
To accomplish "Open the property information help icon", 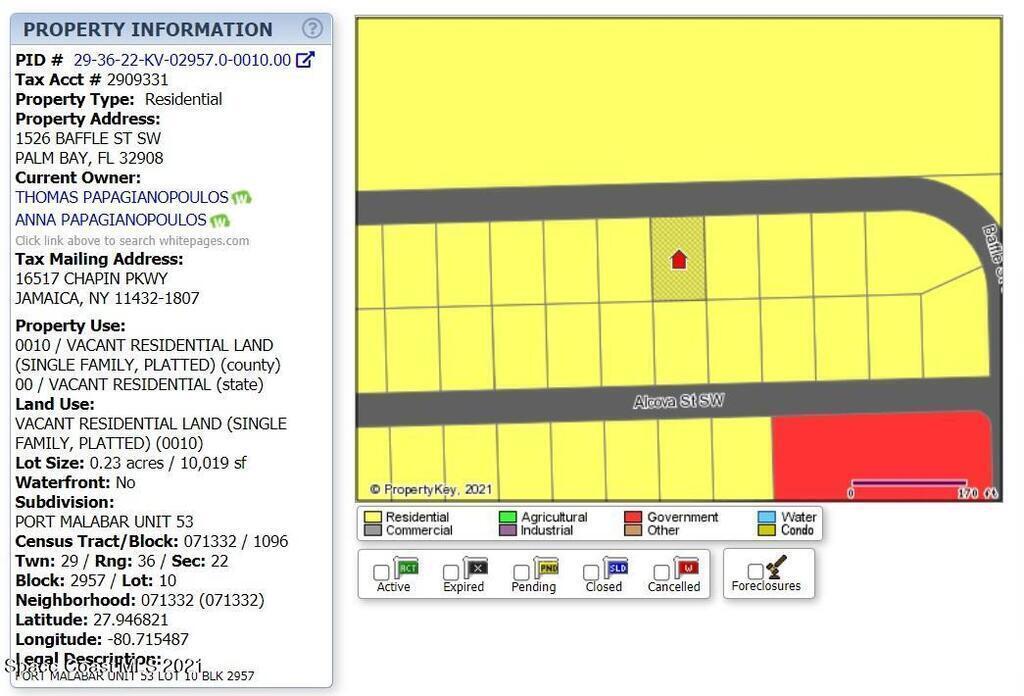I will 312,29.
